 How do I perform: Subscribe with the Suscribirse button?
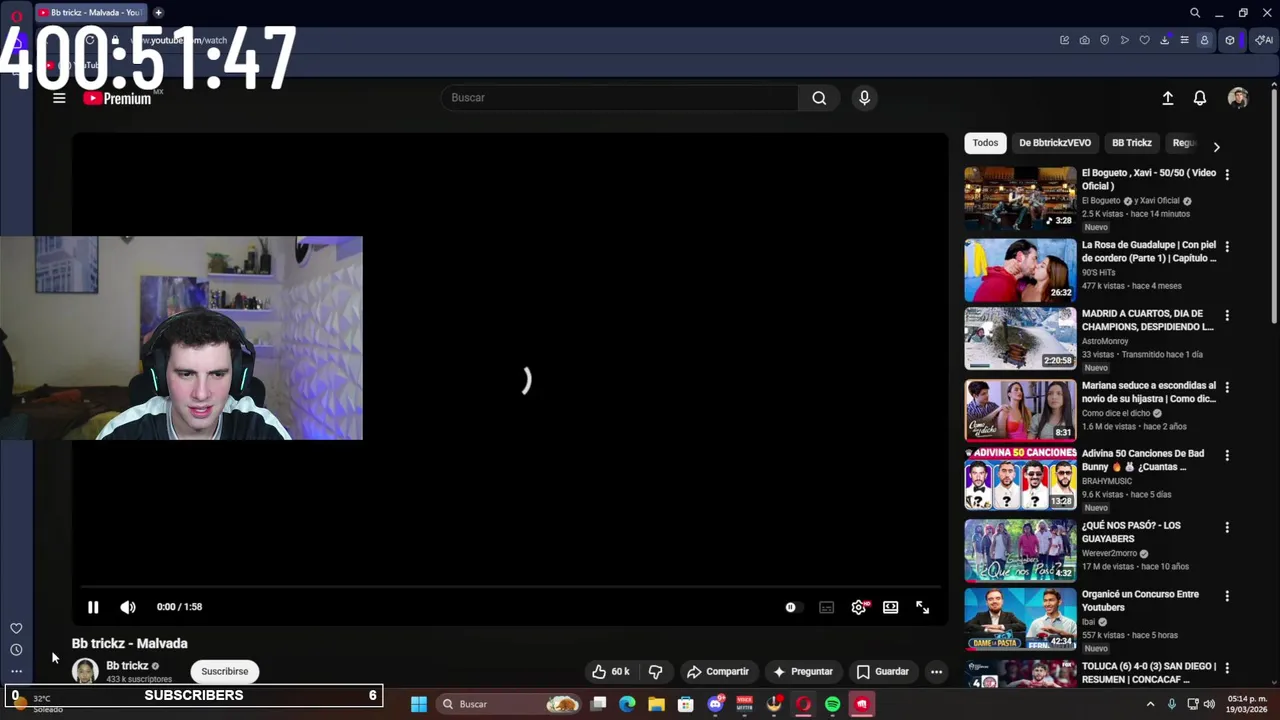[225, 672]
